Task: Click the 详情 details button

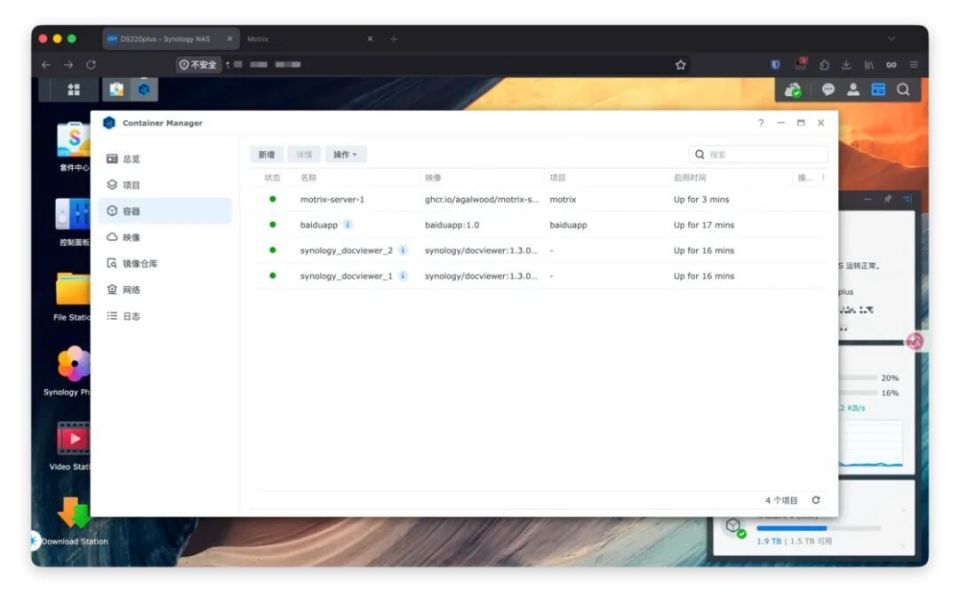Action: coord(304,154)
